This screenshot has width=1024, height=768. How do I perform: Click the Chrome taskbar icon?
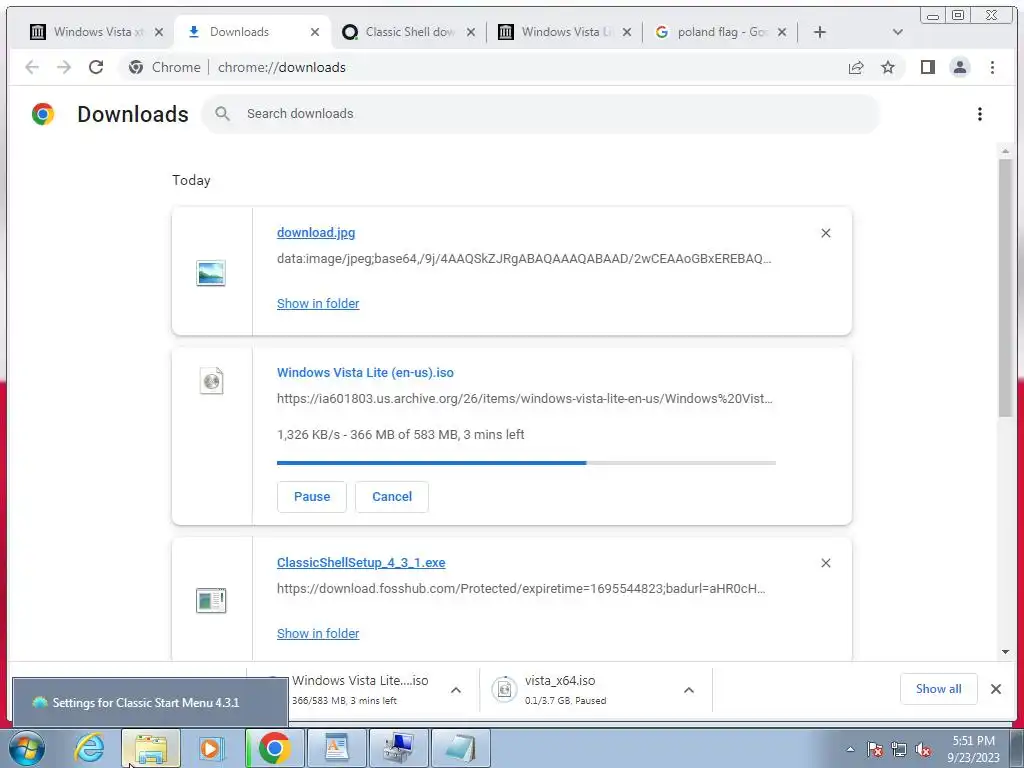pyautogui.click(x=274, y=748)
